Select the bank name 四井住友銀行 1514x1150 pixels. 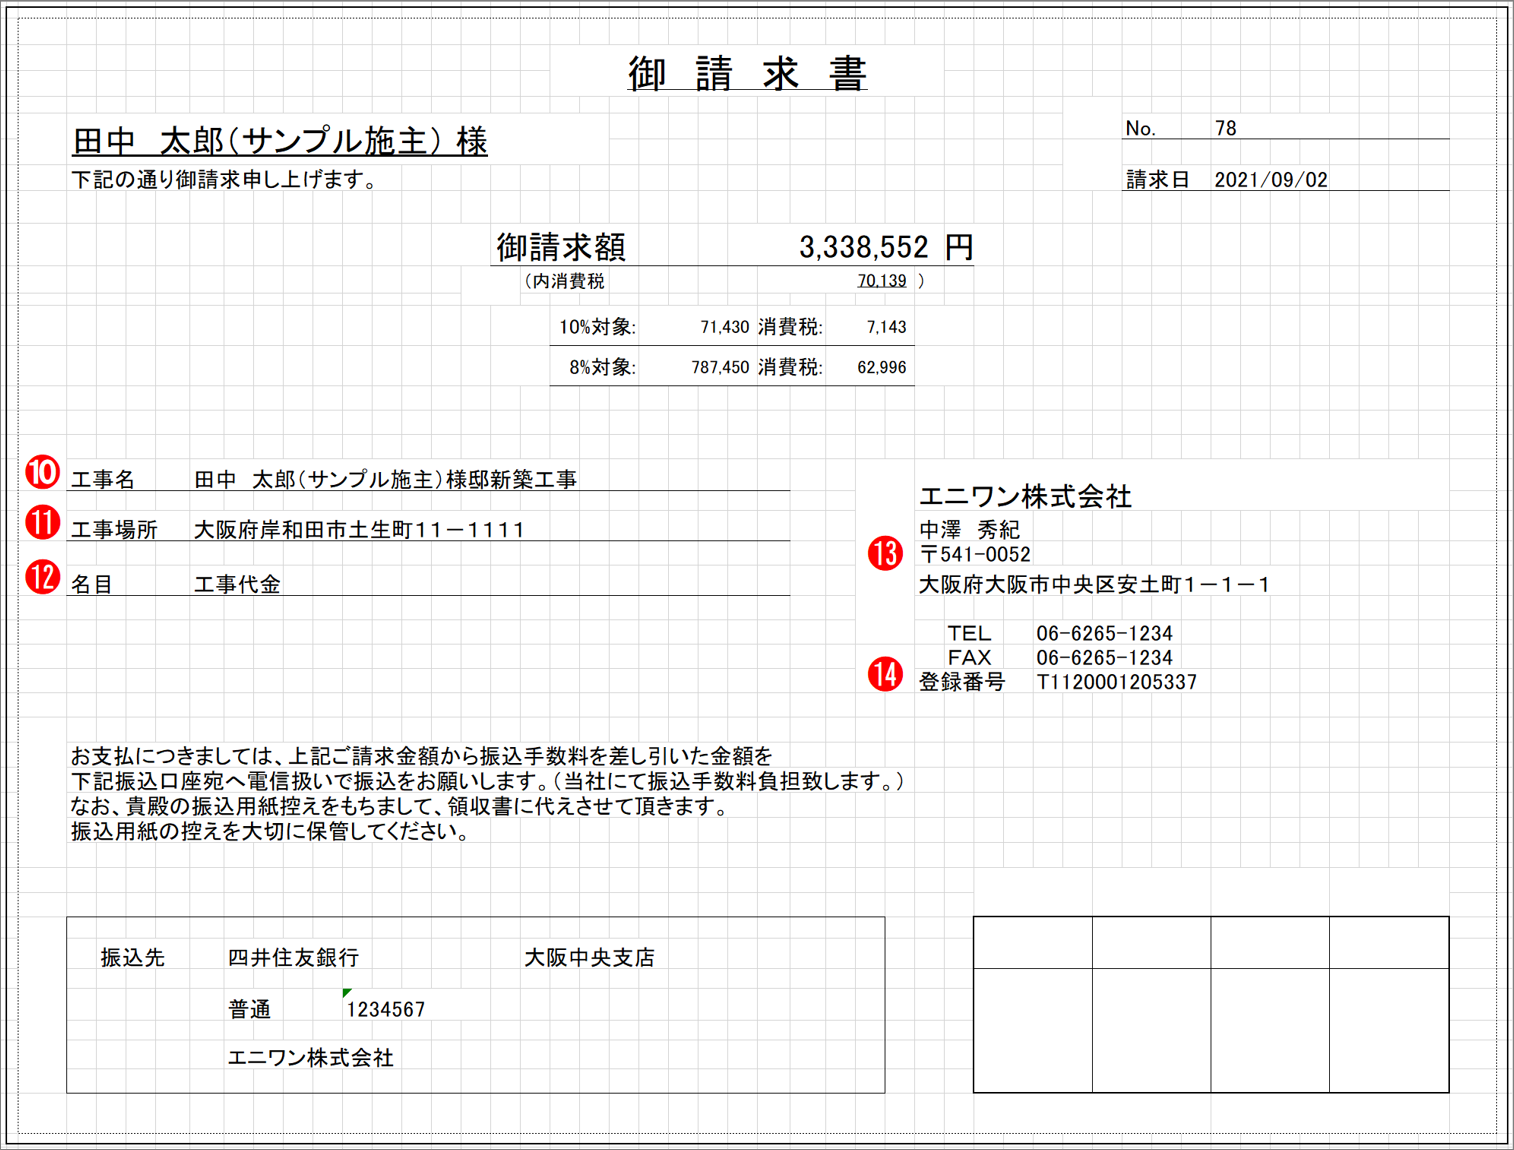293,957
